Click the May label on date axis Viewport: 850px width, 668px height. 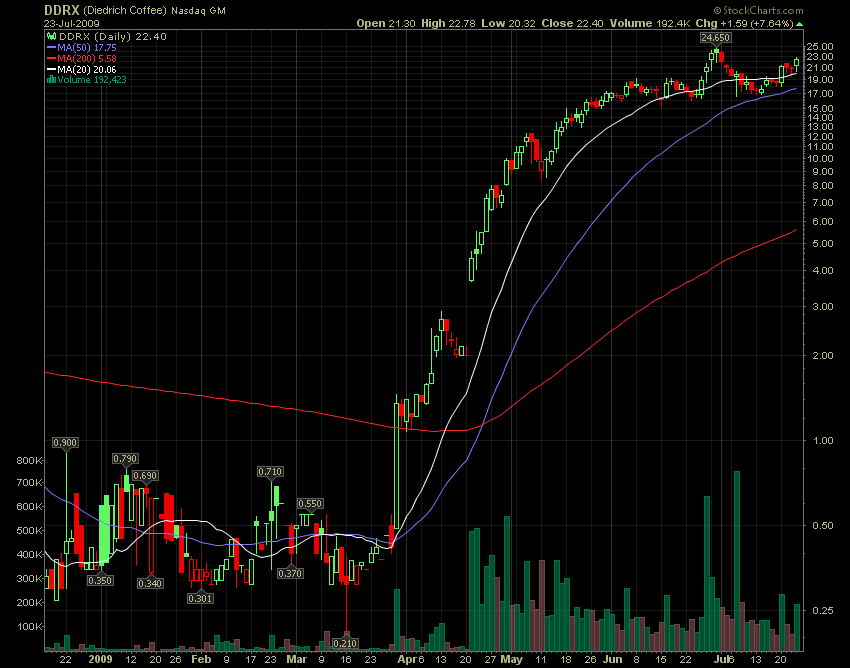pos(511,659)
